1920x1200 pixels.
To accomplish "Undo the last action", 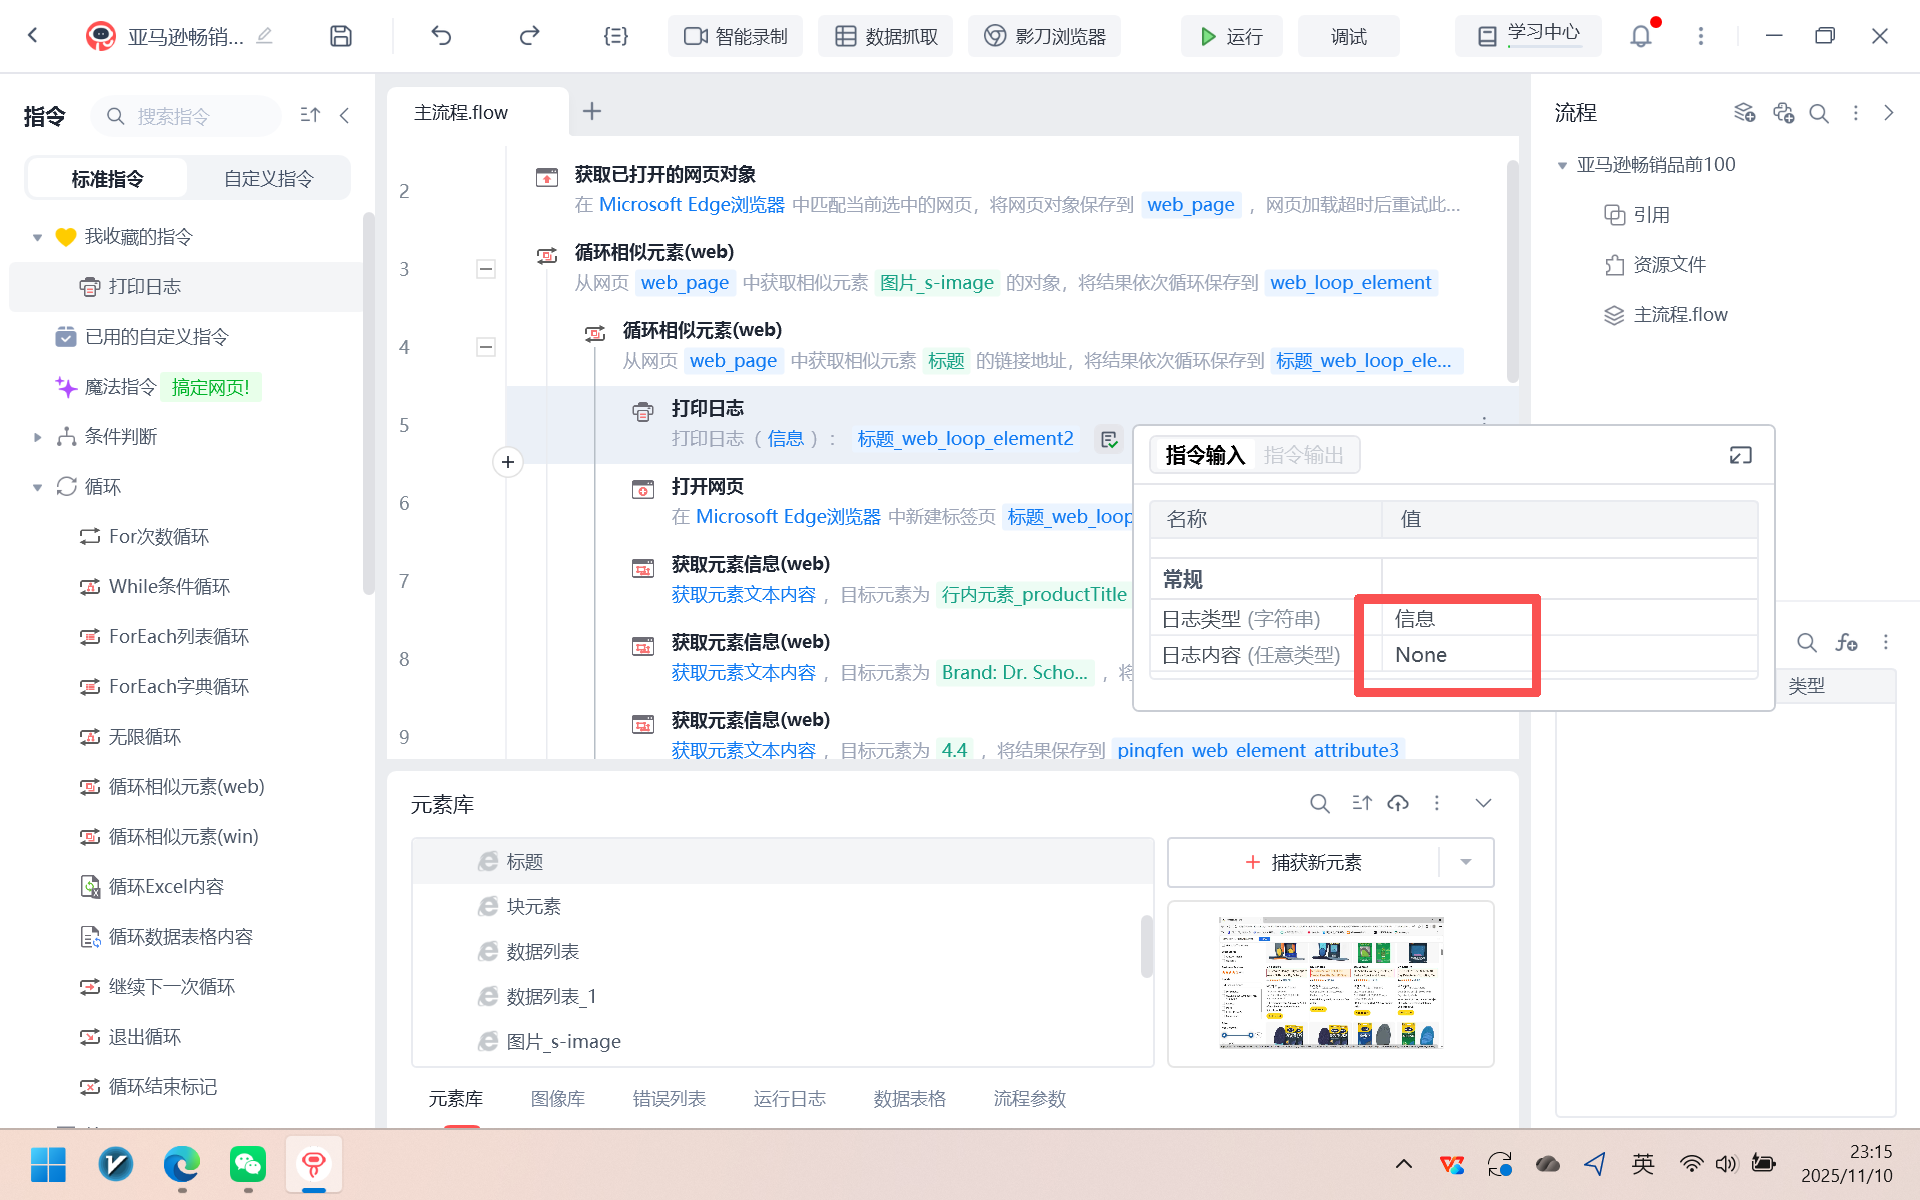I will [x=441, y=36].
